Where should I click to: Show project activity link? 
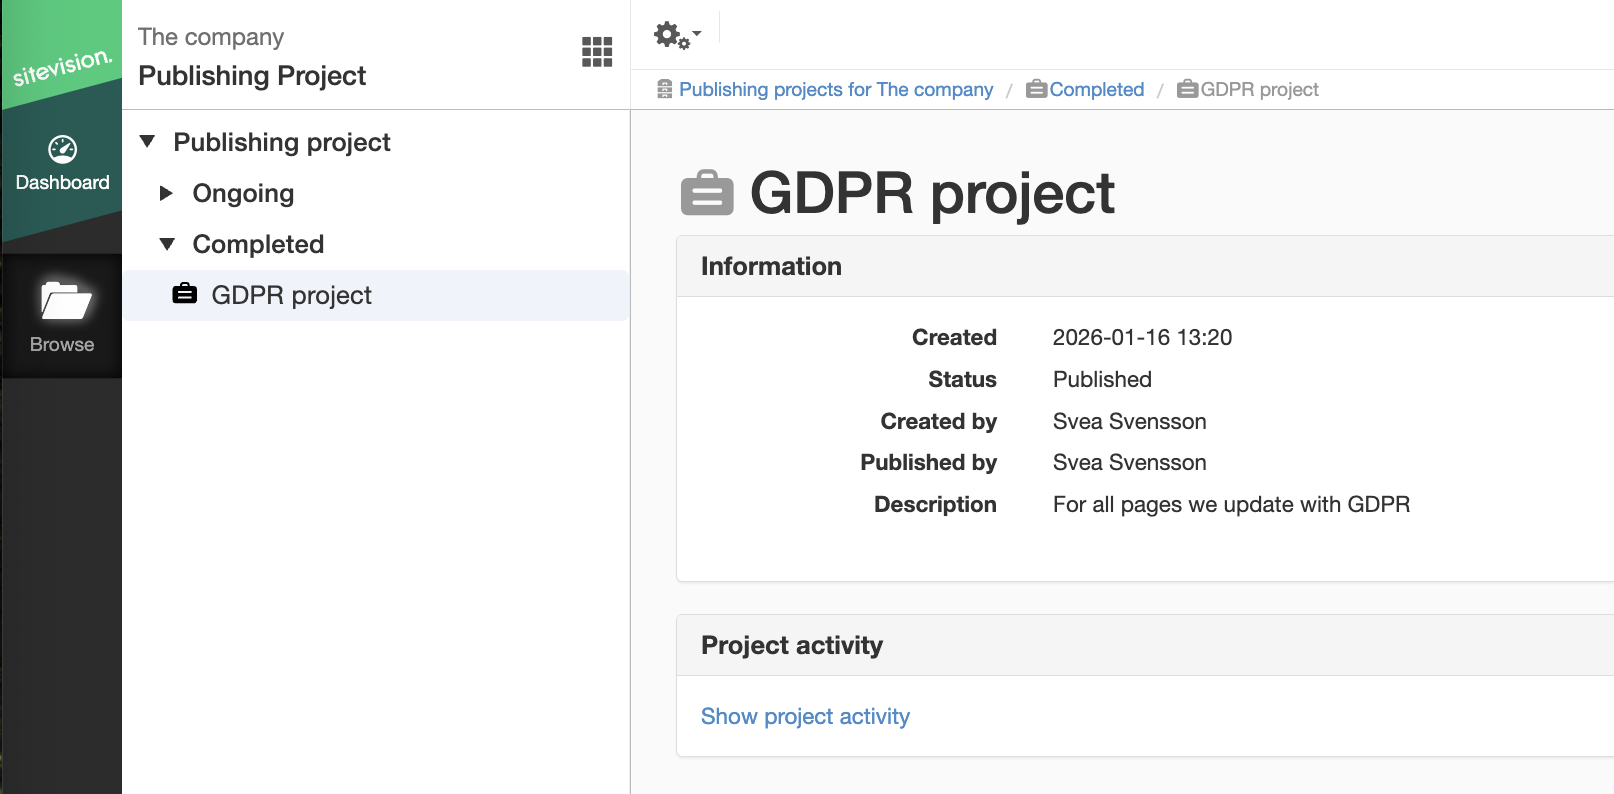pos(805,716)
